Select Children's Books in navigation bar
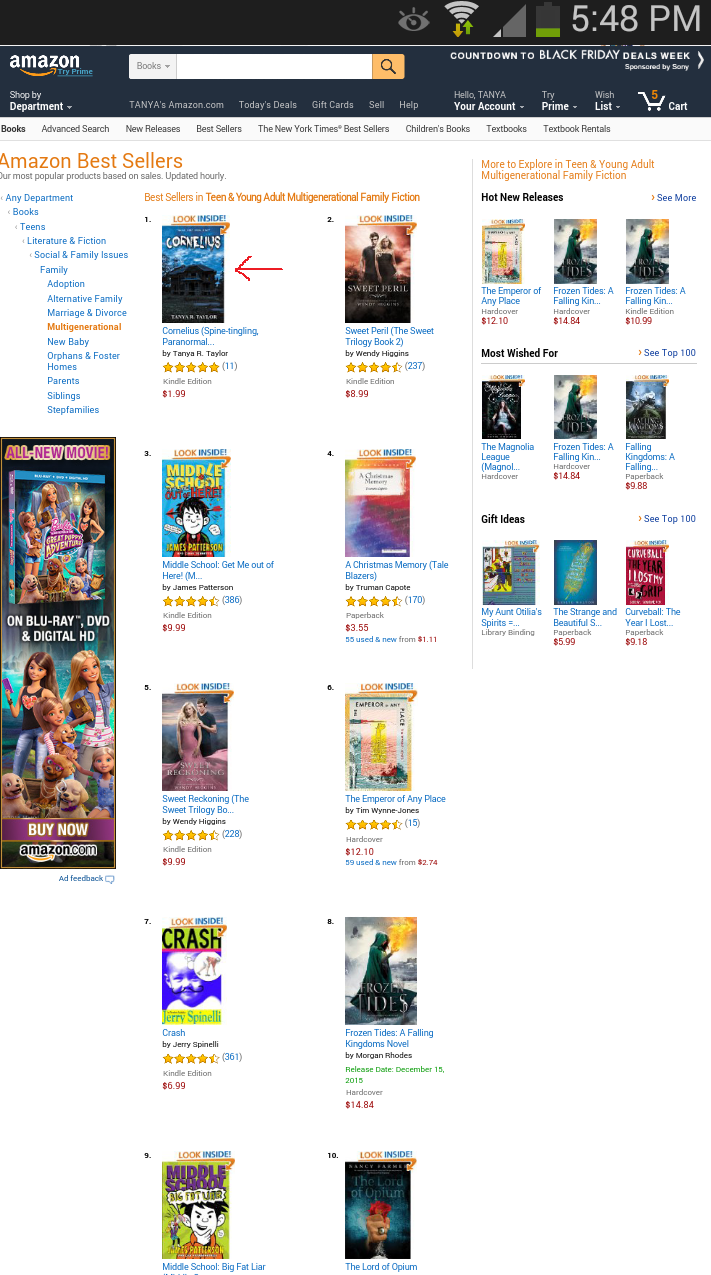Screen dimensions: 711x1275 (438, 129)
